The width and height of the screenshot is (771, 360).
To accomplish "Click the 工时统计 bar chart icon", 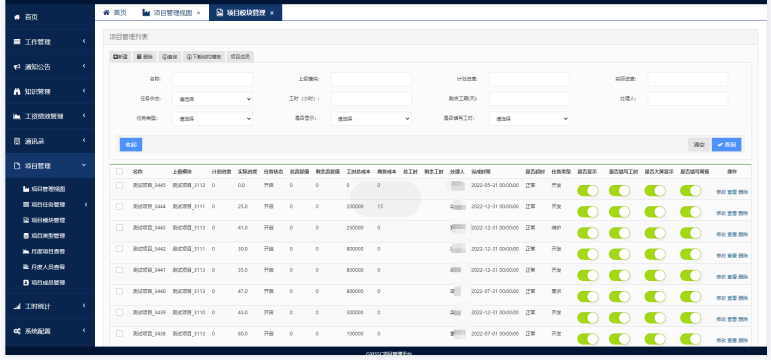I will tap(17, 306).
